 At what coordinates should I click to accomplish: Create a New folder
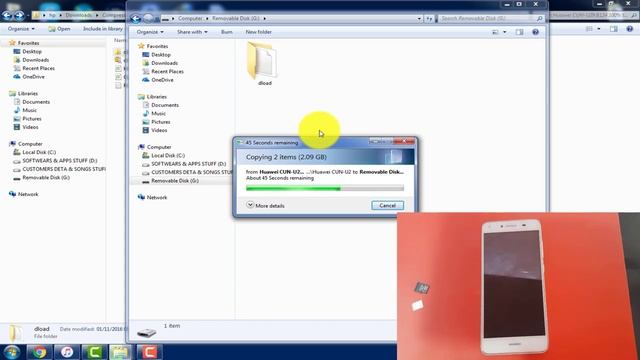click(258, 32)
